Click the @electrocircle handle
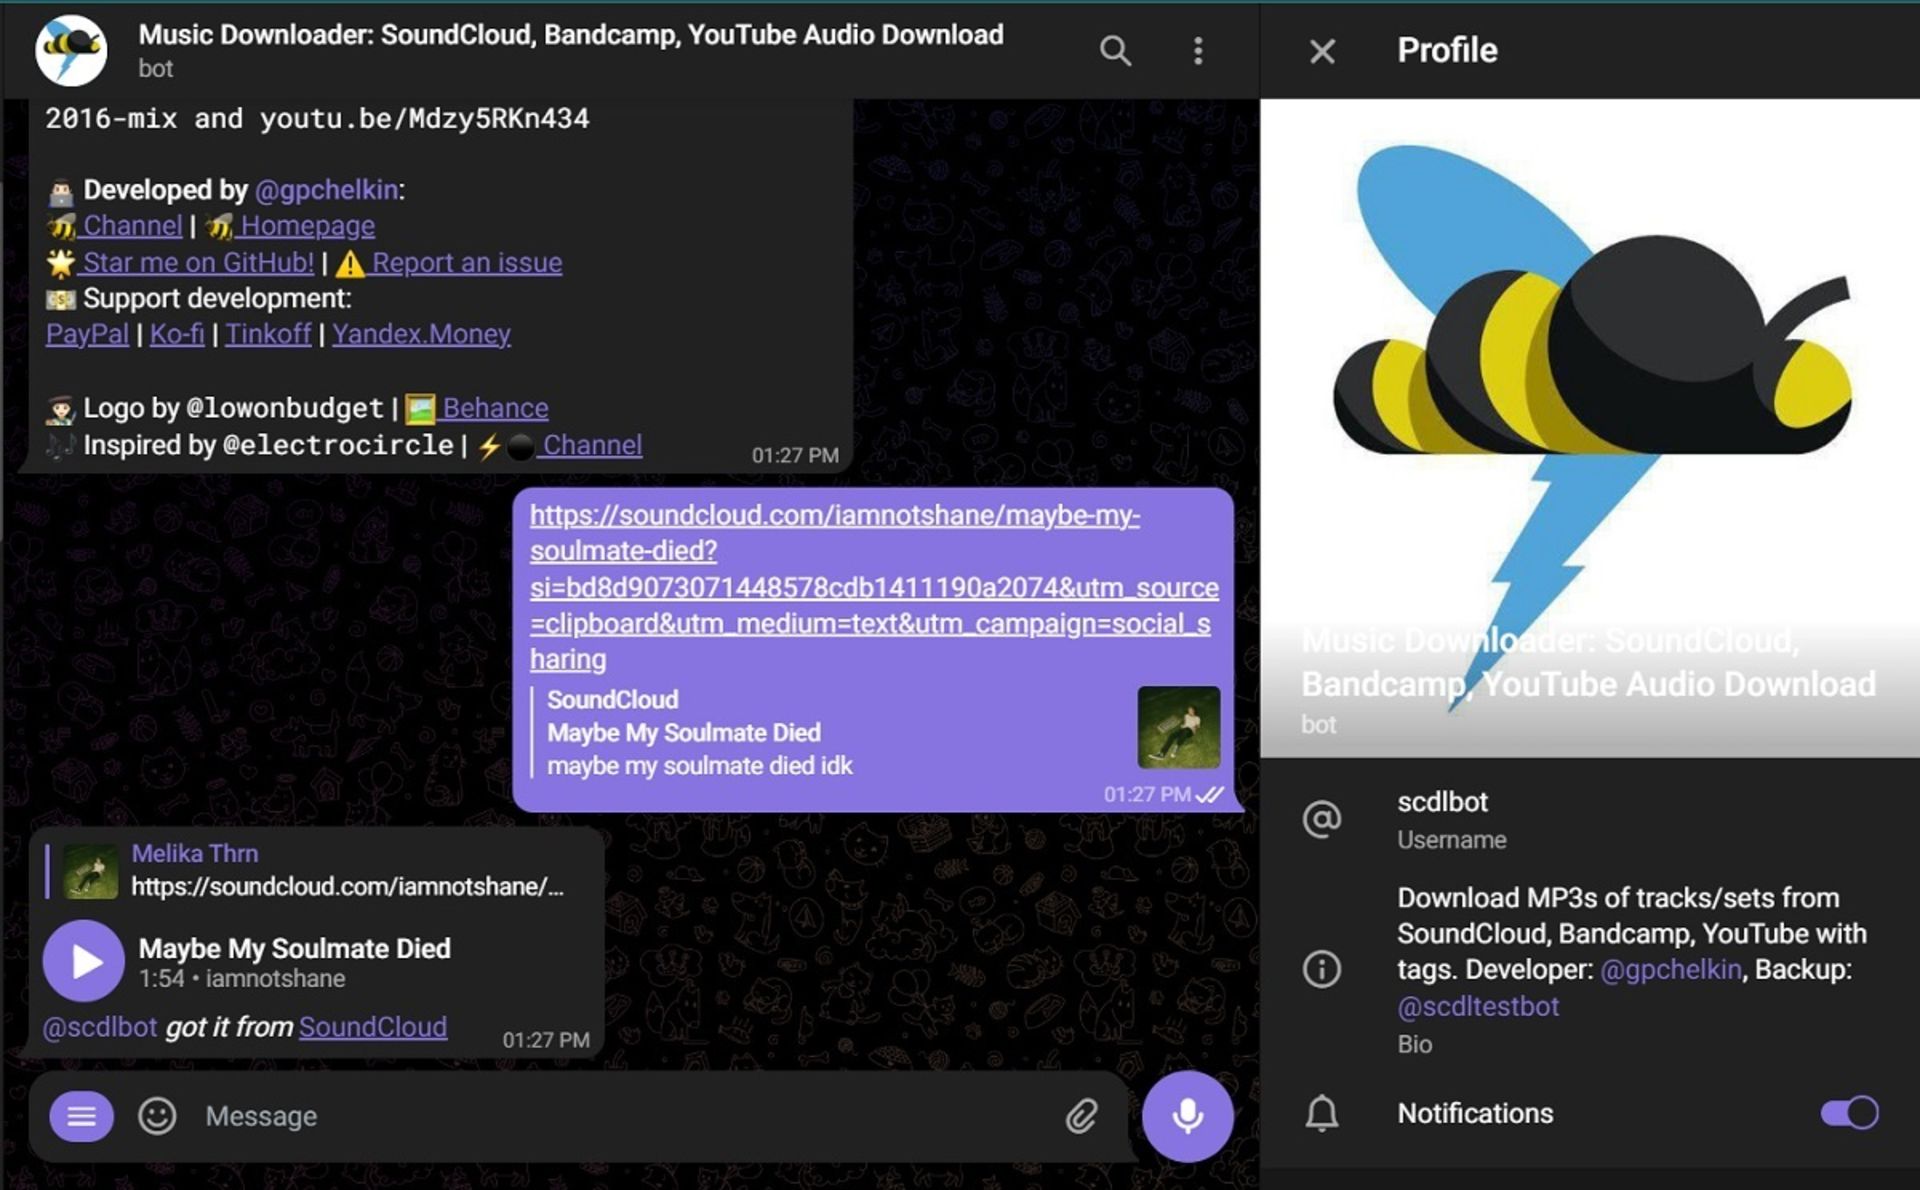Viewport: 1920px width, 1190px height. coord(338,445)
